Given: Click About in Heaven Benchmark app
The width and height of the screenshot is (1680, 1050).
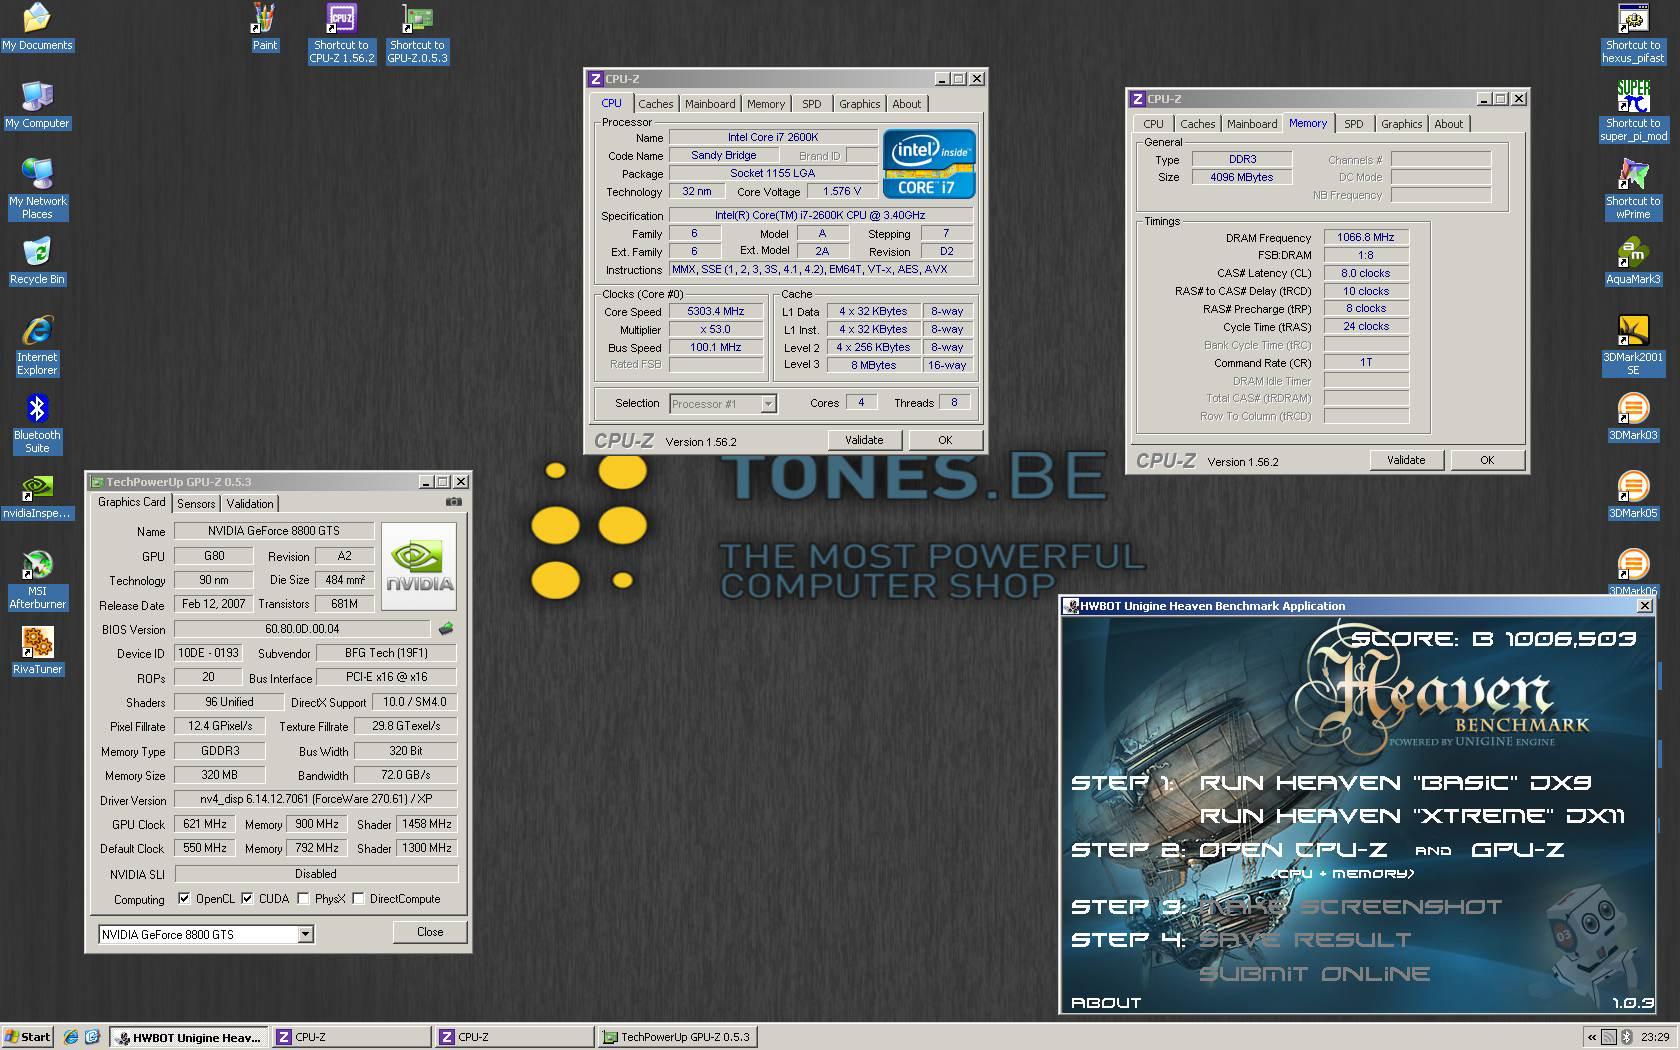Looking at the screenshot, I should (x=1106, y=1002).
